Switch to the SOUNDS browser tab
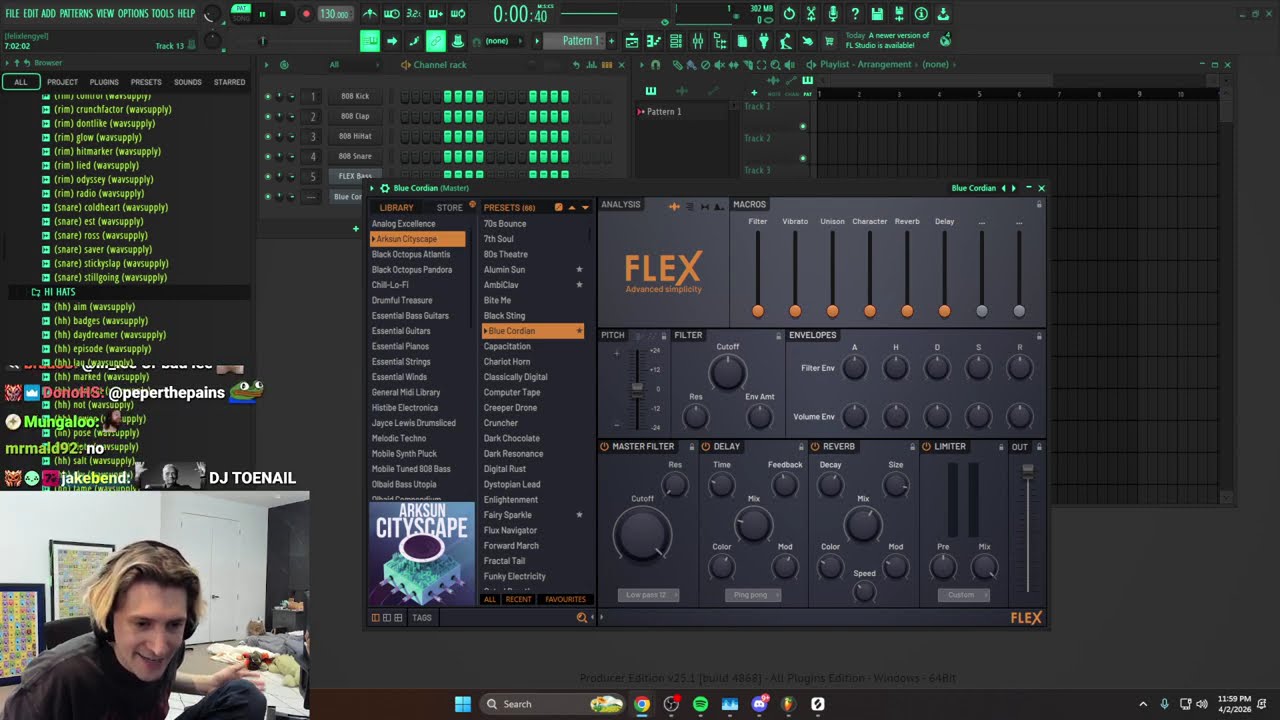Image resolution: width=1280 pixels, height=720 pixels. pyautogui.click(x=188, y=82)
